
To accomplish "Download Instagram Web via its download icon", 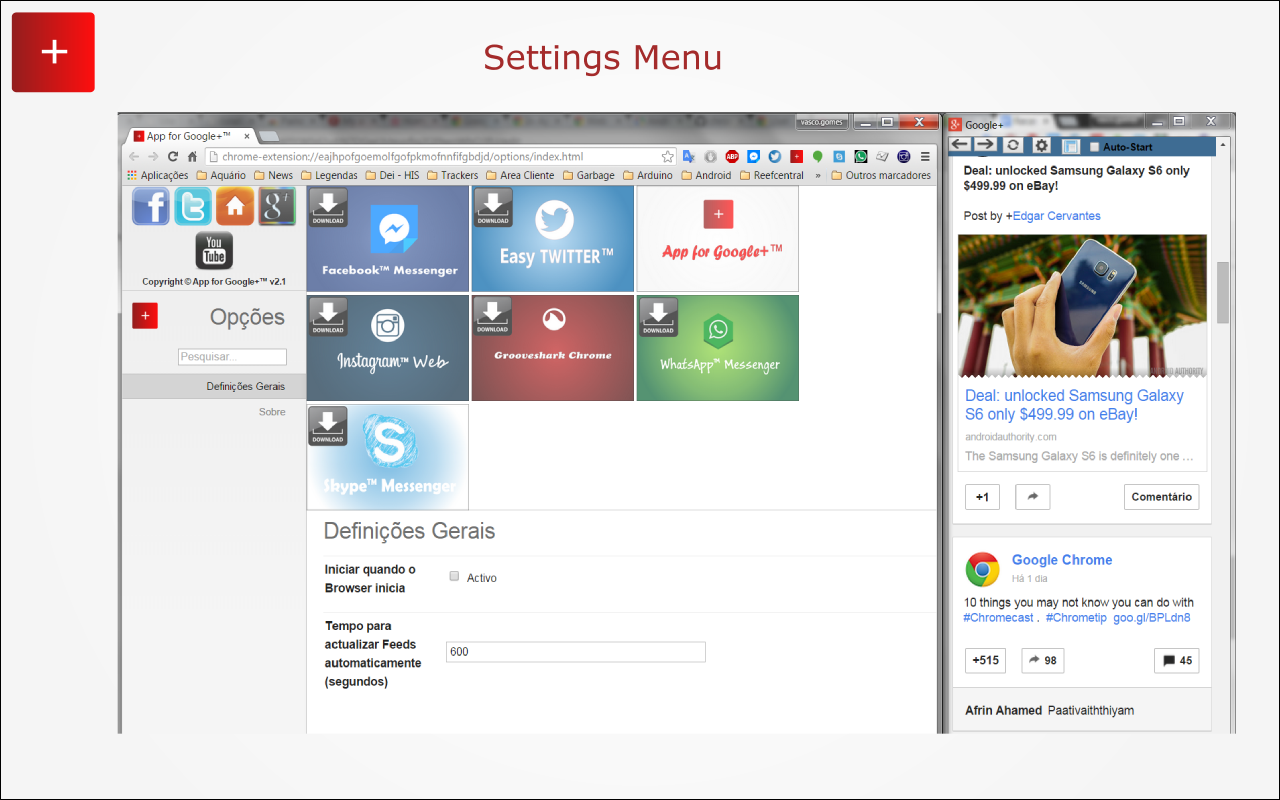I will pos(328,317).
